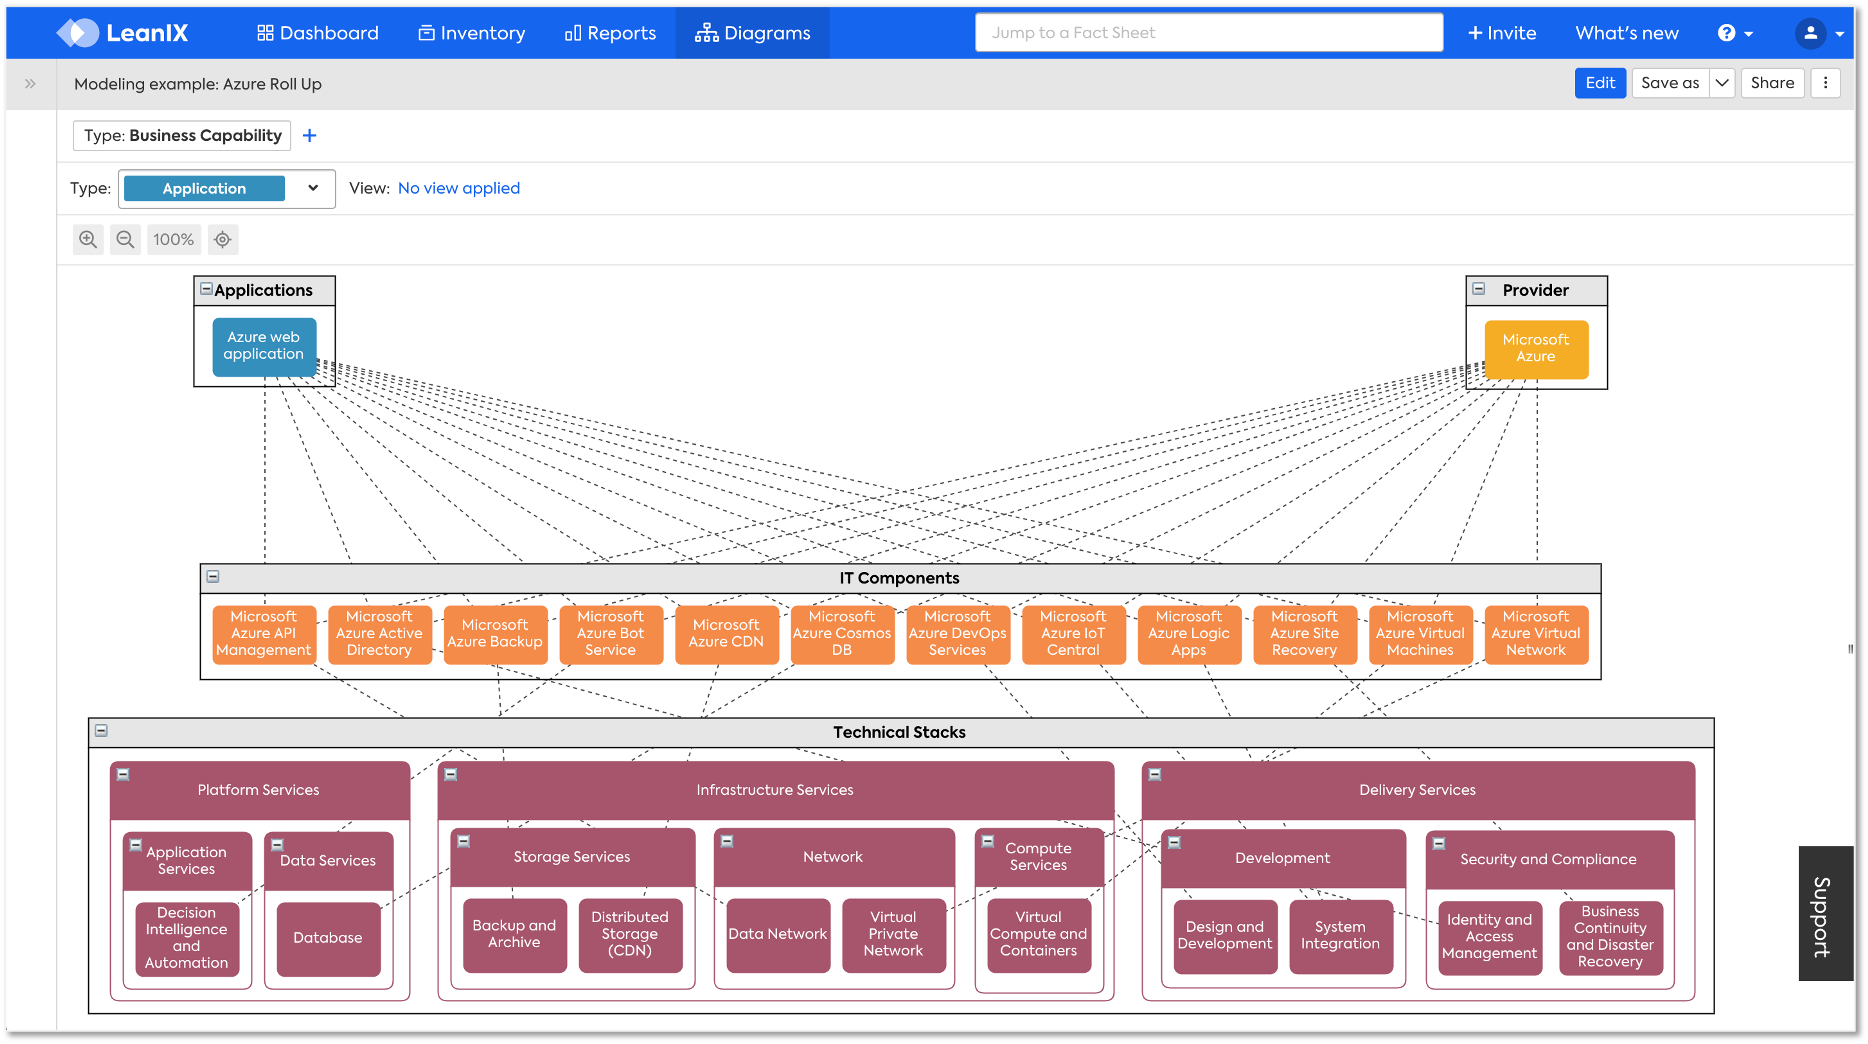Select the Distributed Storage (CDN) node
The image size is (1868, 1044).
coord(630,935)
